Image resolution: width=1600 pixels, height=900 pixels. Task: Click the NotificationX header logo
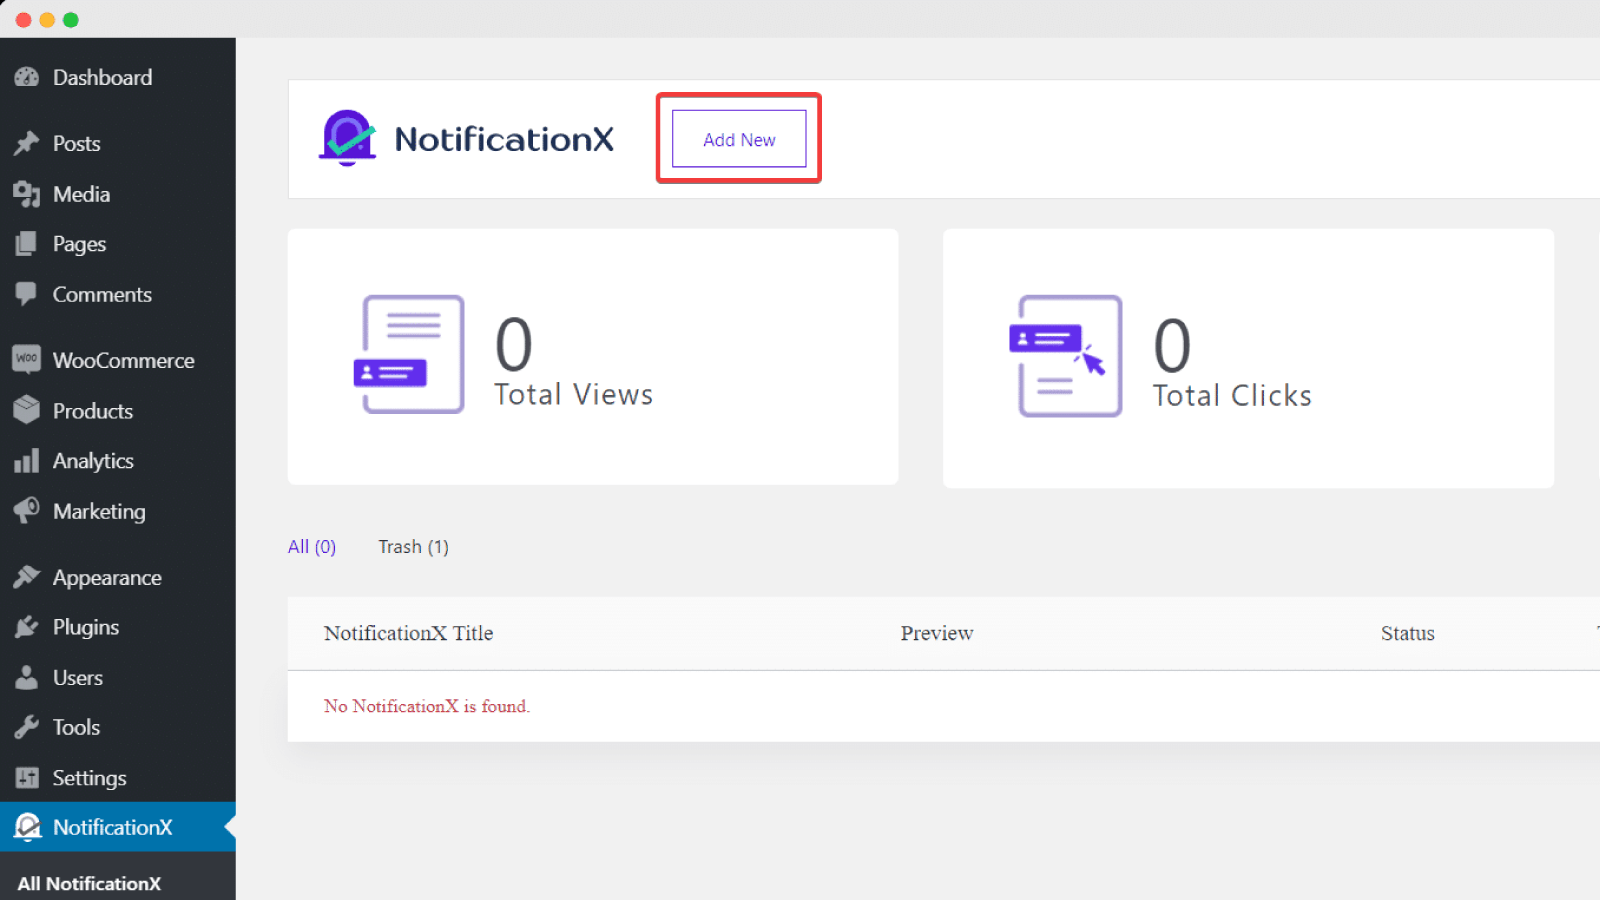347,138
